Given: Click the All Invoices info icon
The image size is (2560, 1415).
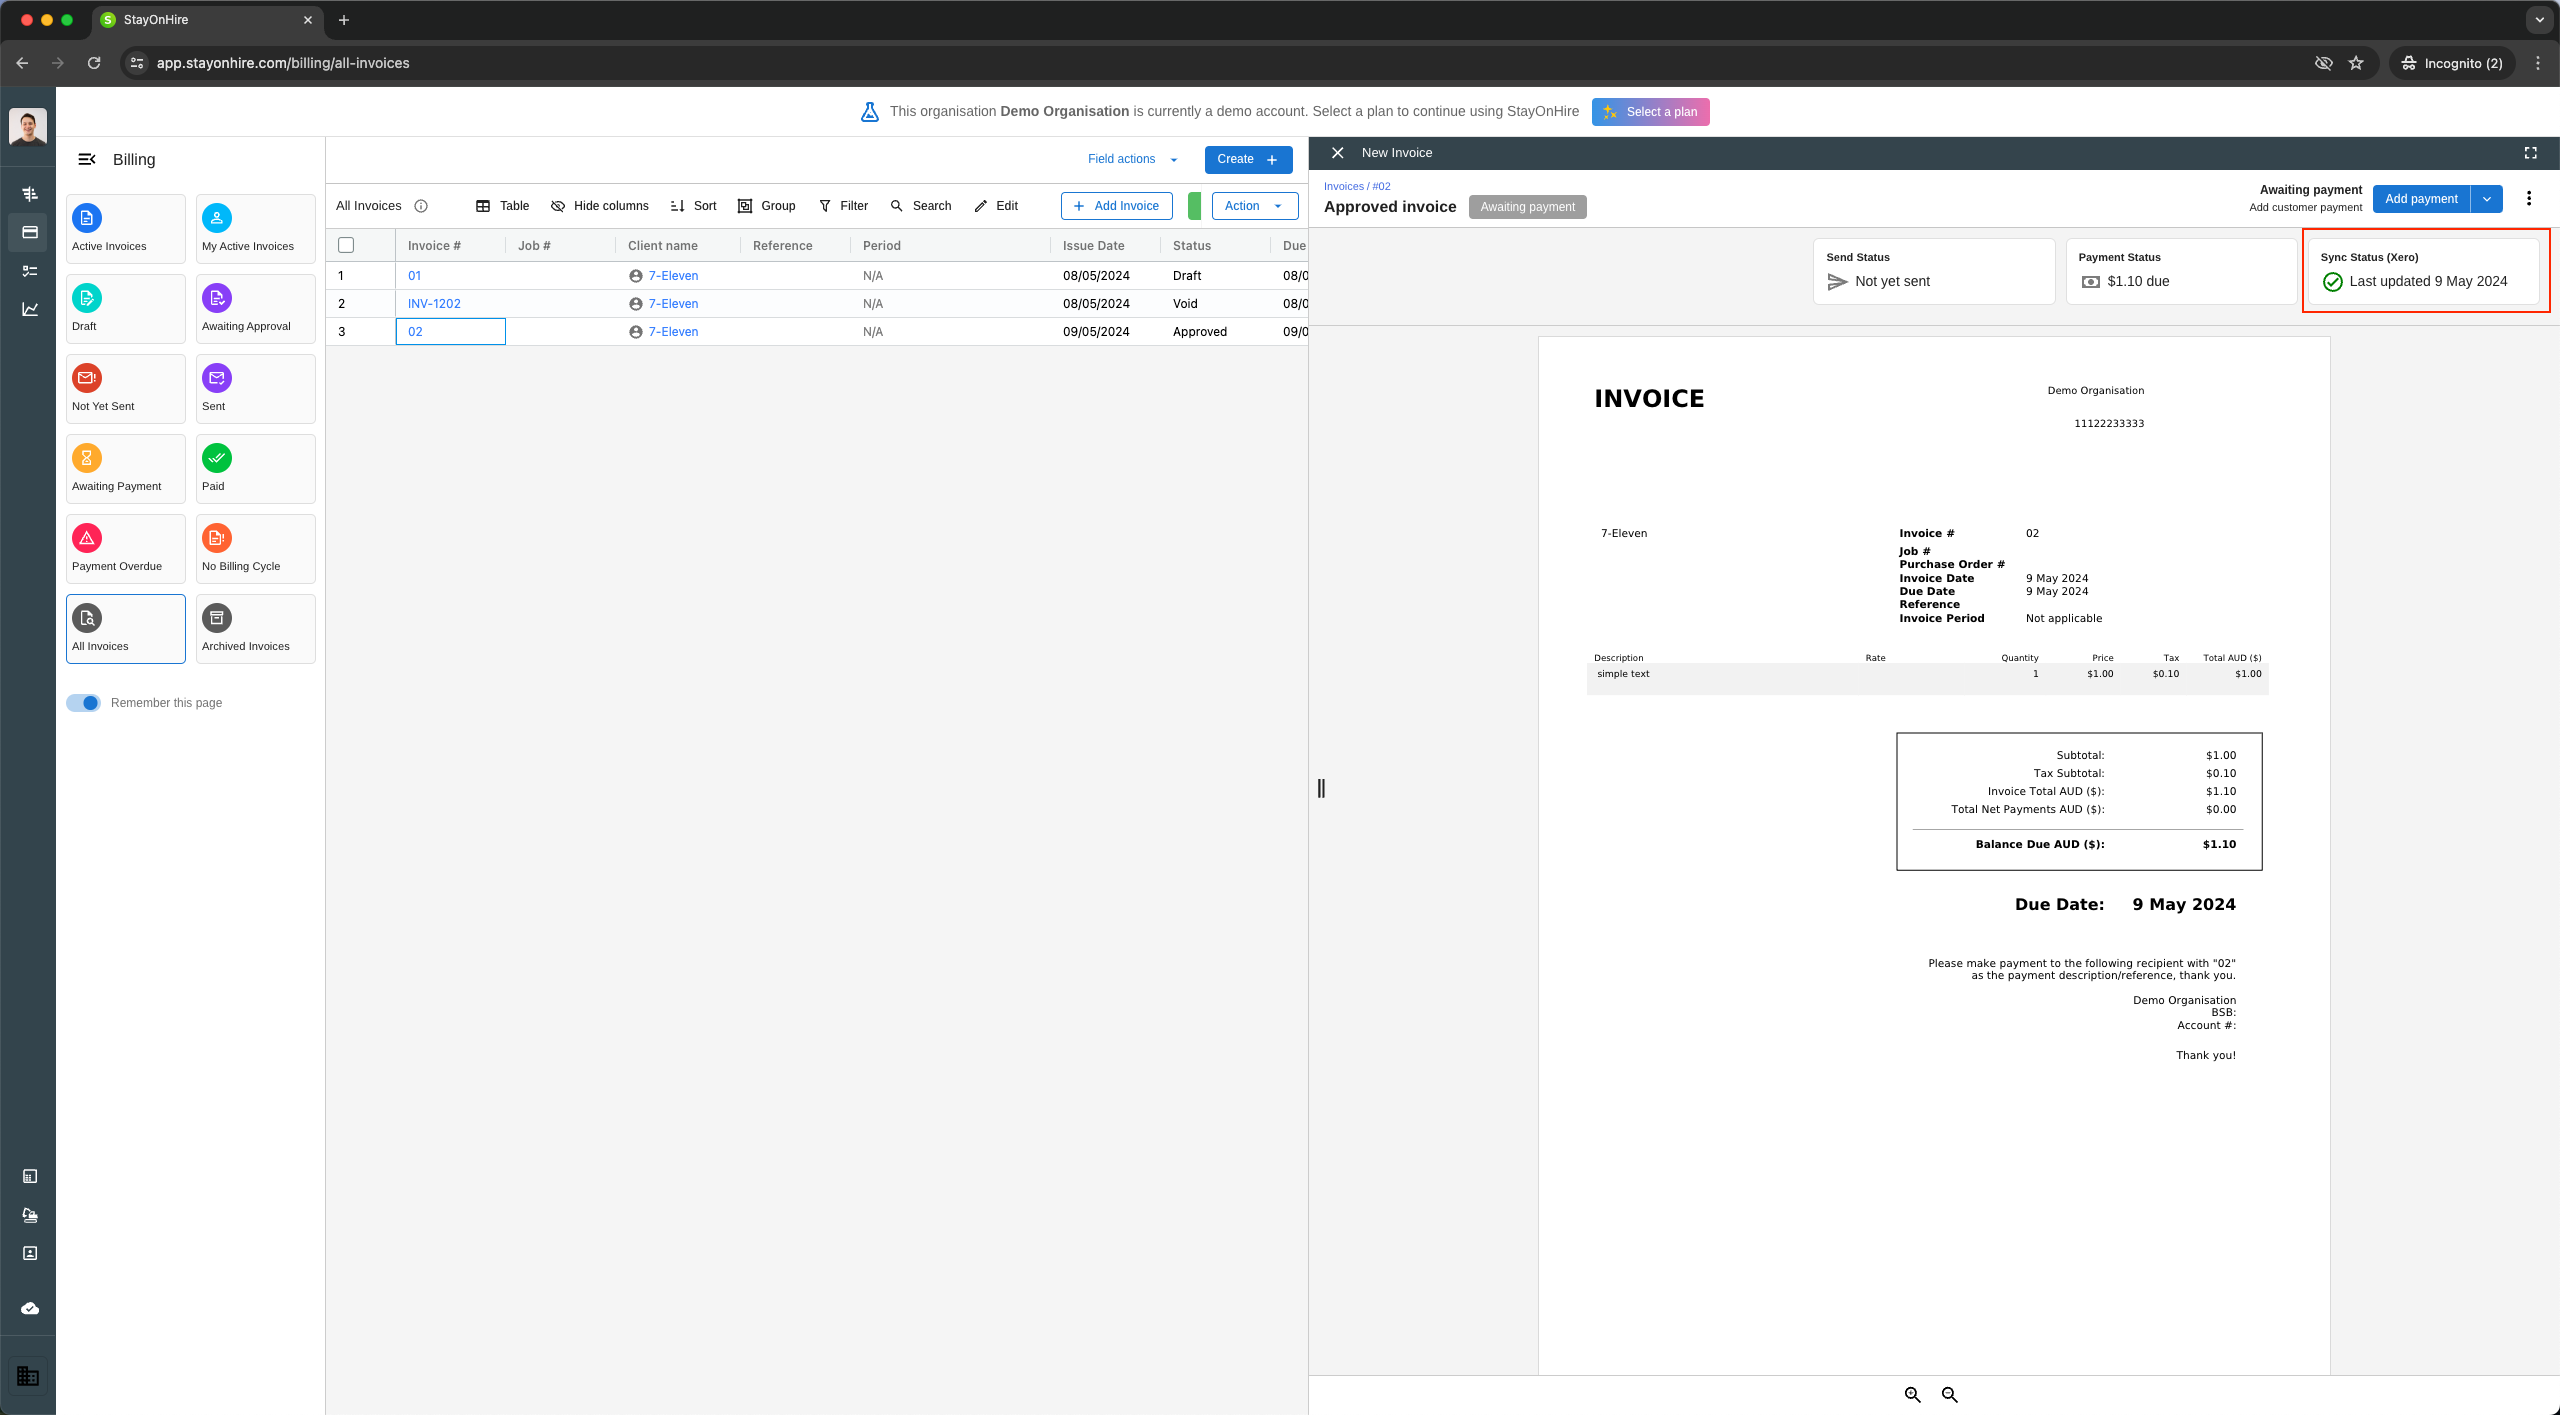Looking at the screenshot, I should coord(421,206).
